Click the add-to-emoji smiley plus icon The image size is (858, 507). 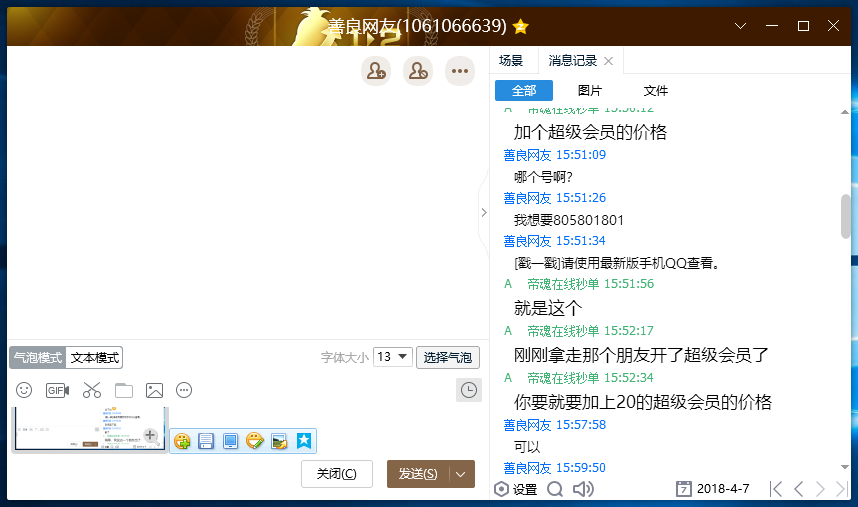(182, 441)
